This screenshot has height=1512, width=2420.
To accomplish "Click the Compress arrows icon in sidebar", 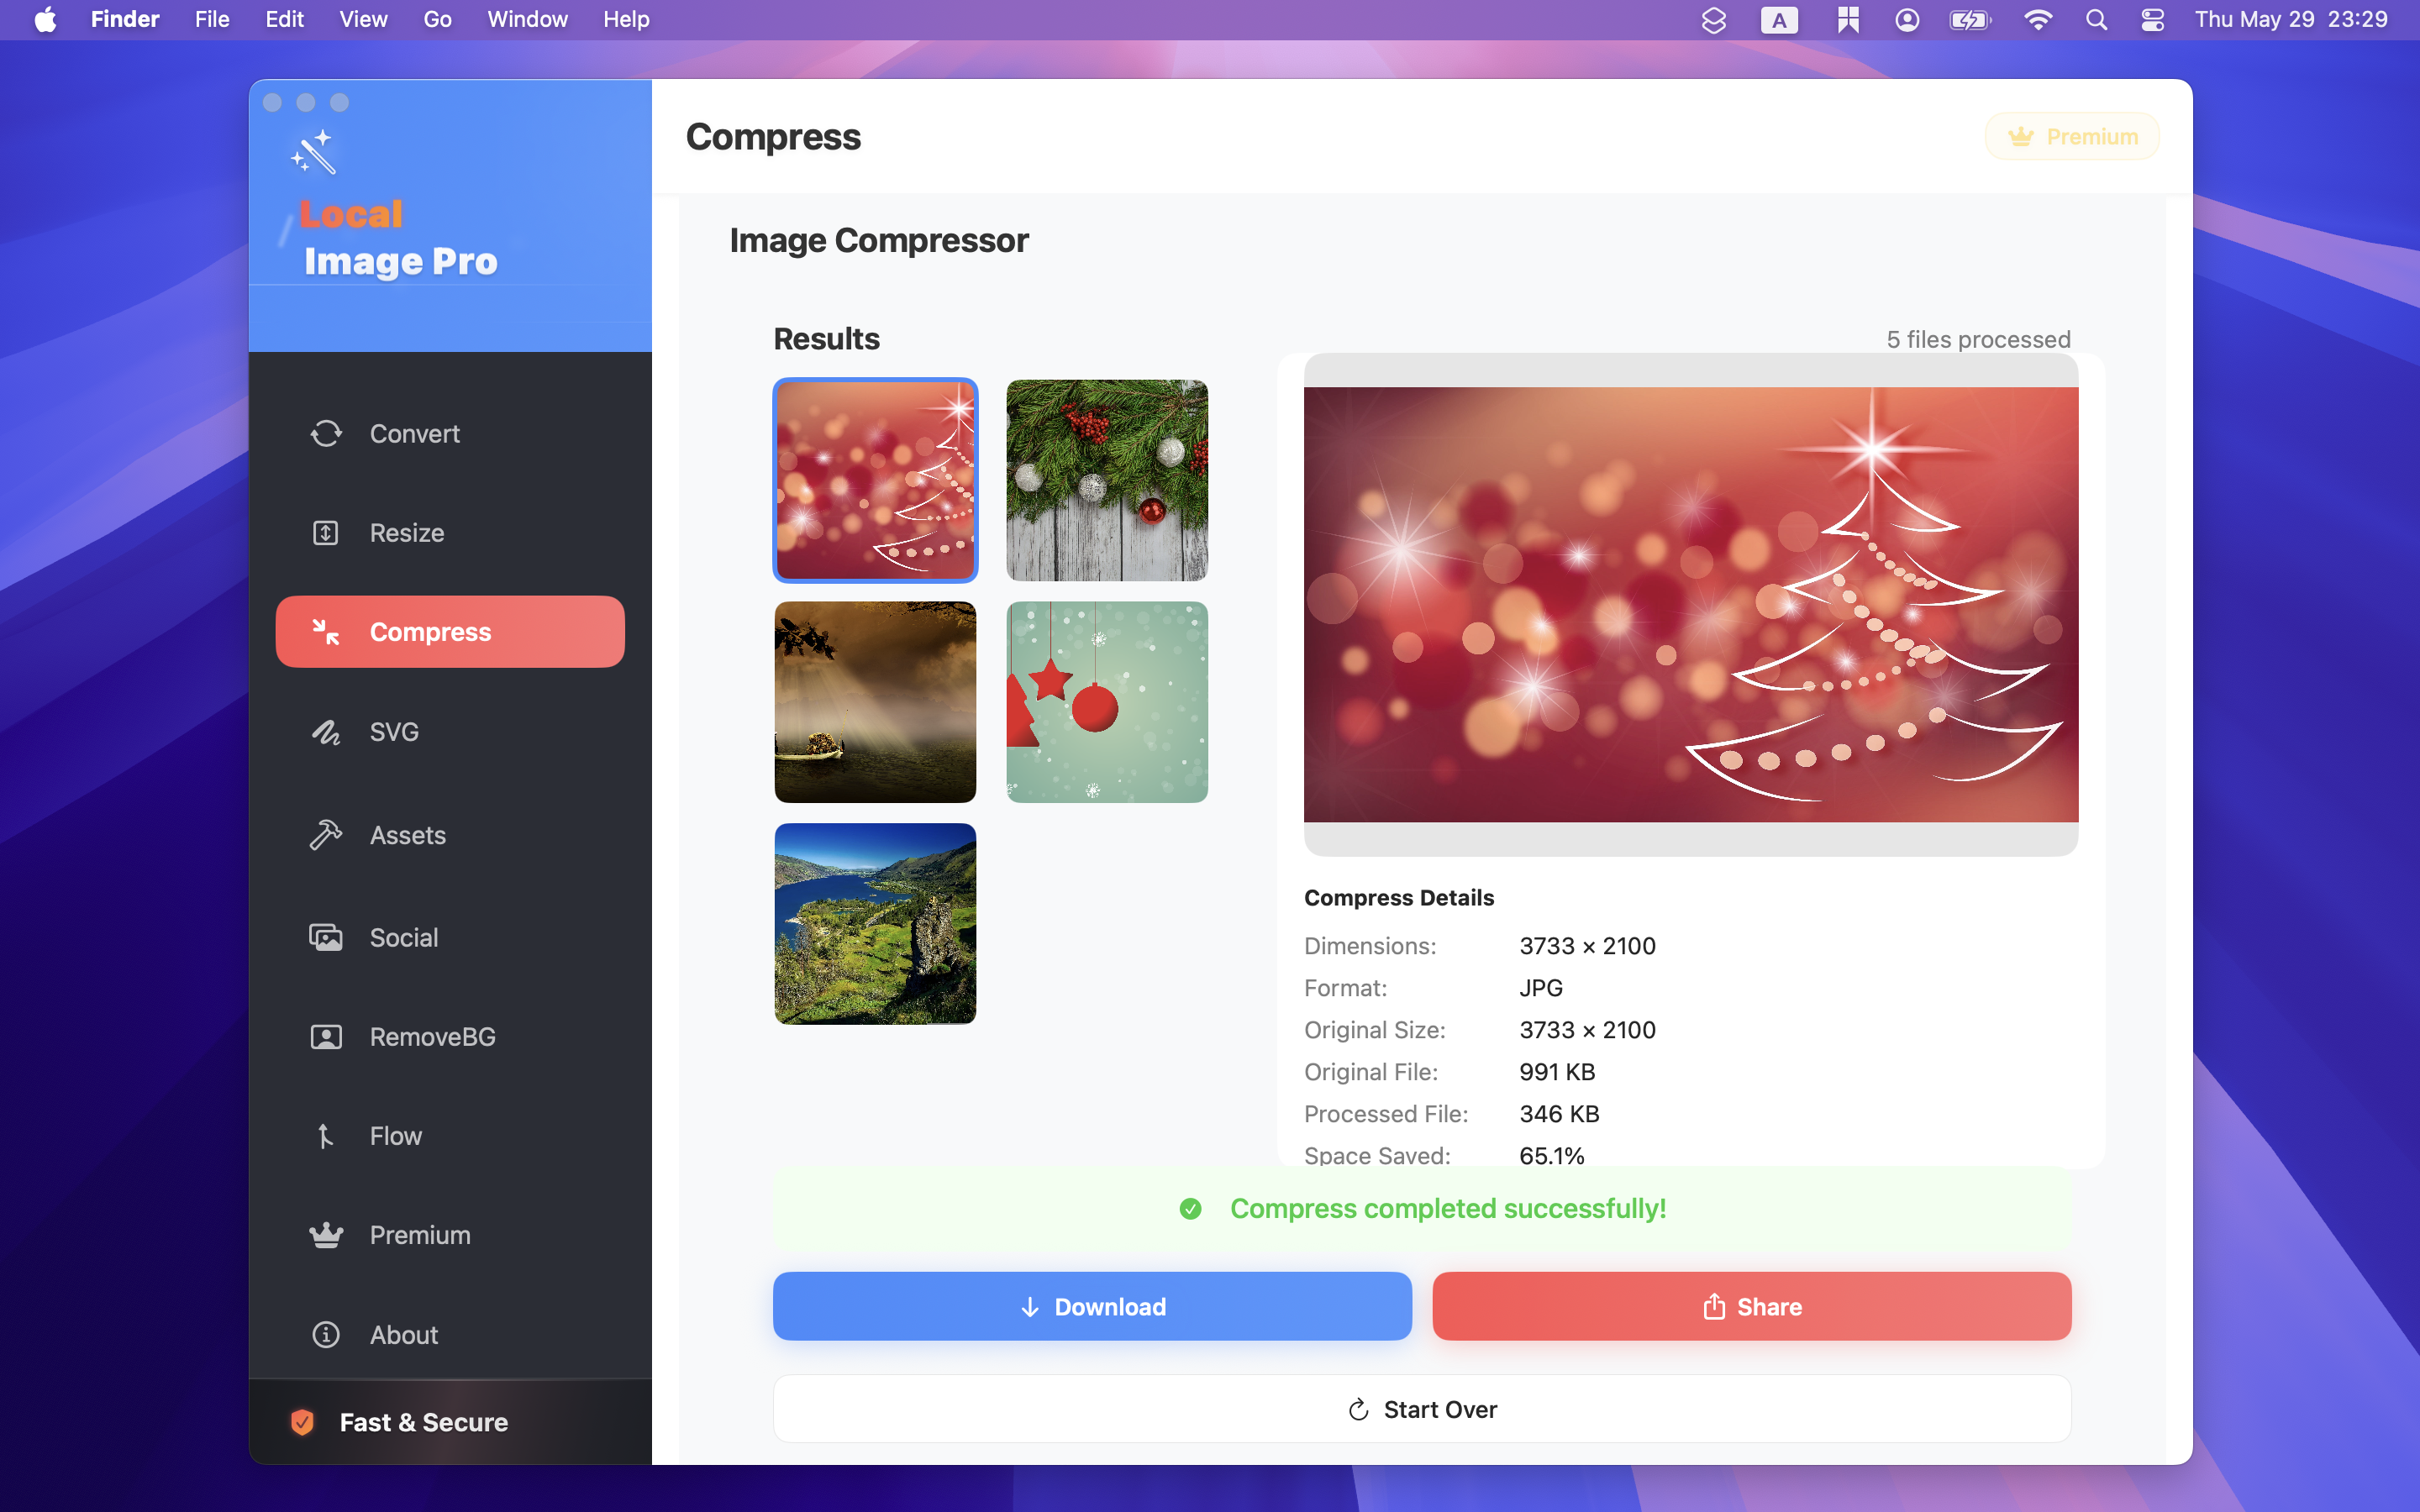I will click(326, 632).
